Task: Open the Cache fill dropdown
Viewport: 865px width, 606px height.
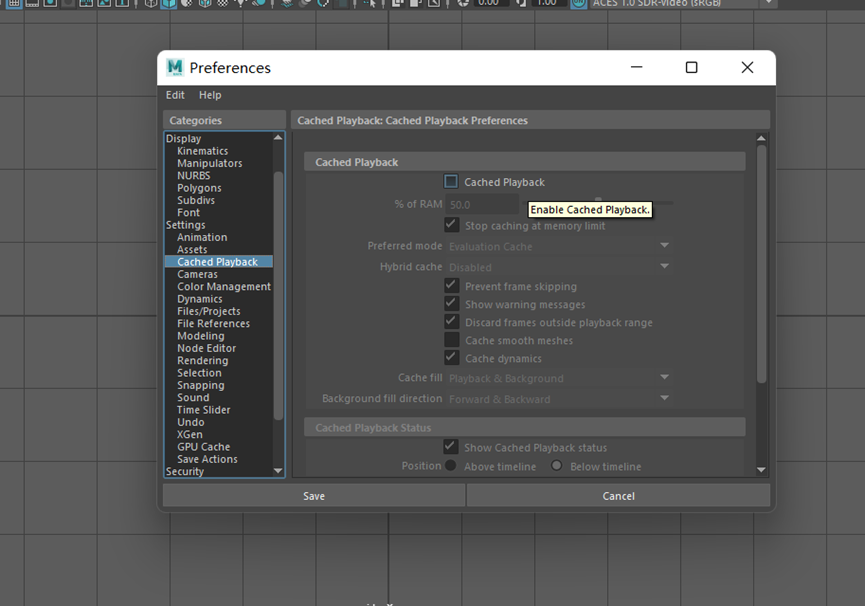Action: click(x=559, y=378)
